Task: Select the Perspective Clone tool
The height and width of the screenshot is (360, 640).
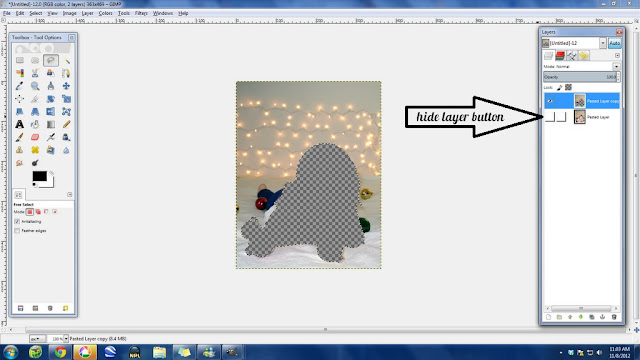Action: pos(51,150)
